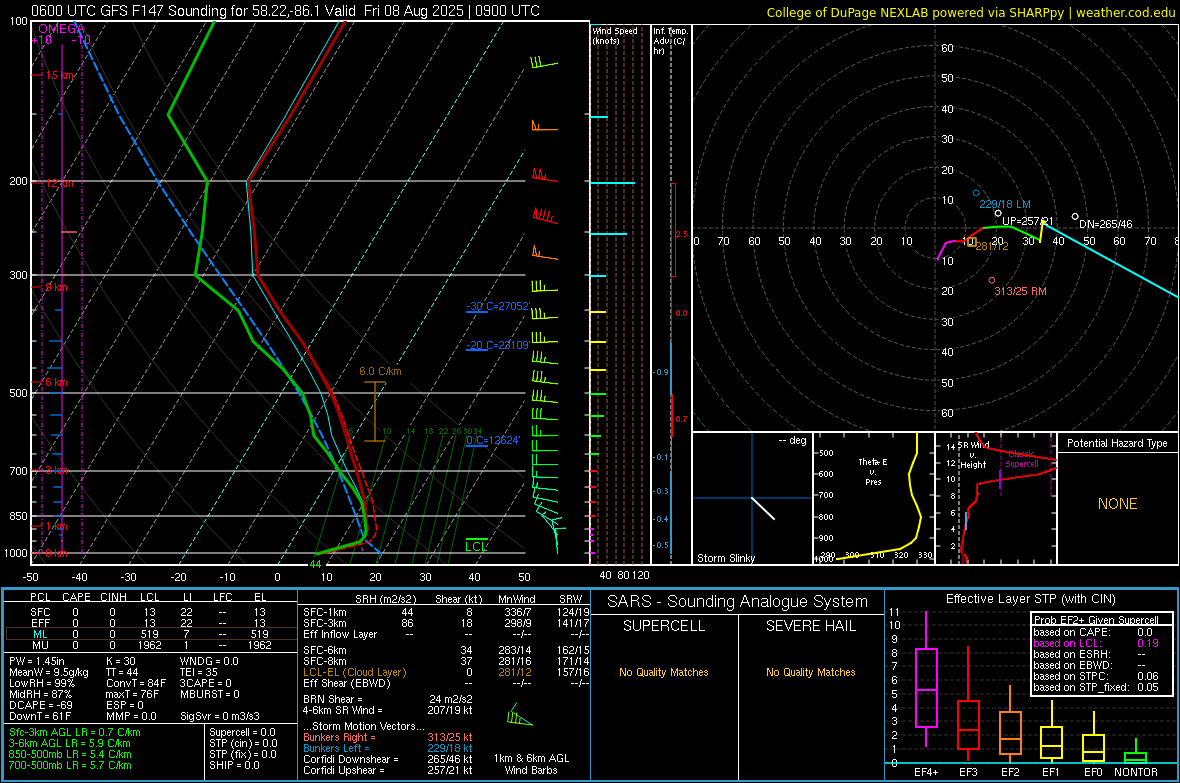
Task: Select the 313/25 RM hodograph label
Action: 1020,291
